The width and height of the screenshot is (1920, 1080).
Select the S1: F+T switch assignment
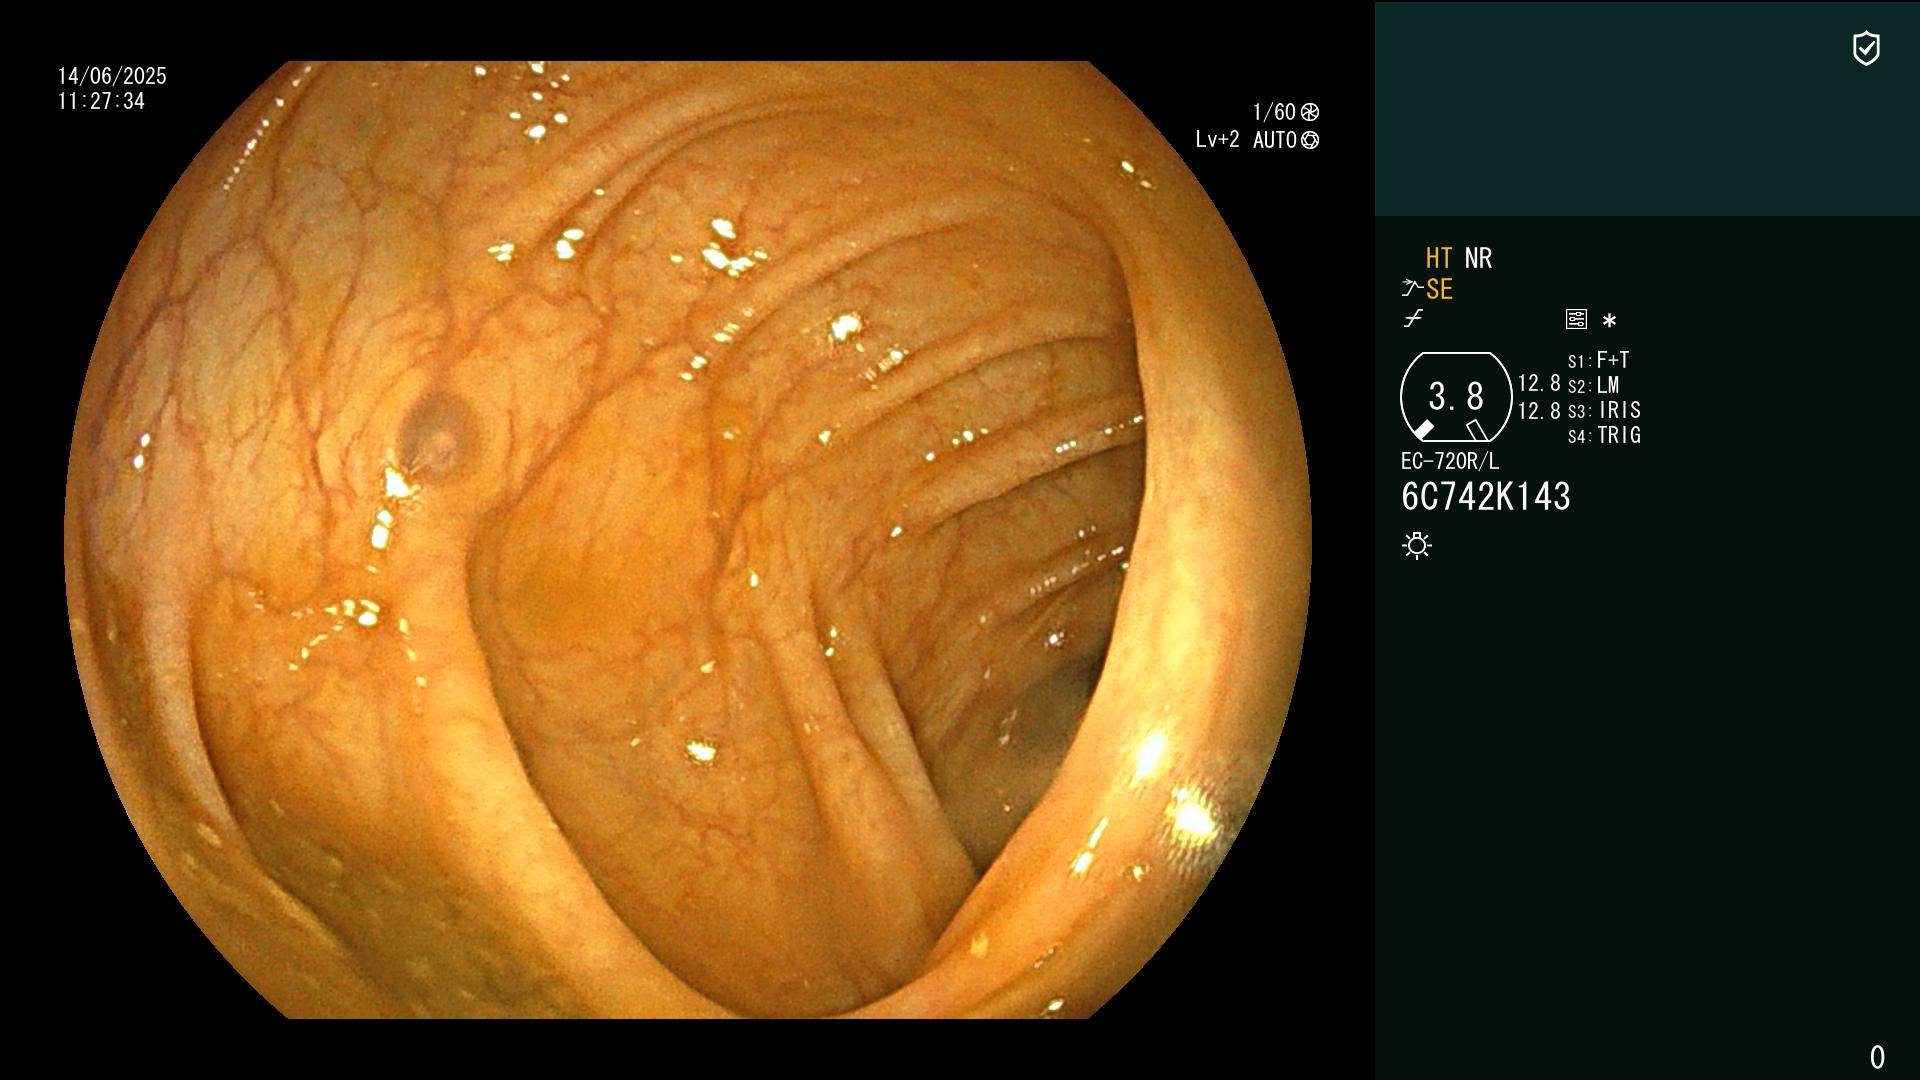coord(1599,360)
